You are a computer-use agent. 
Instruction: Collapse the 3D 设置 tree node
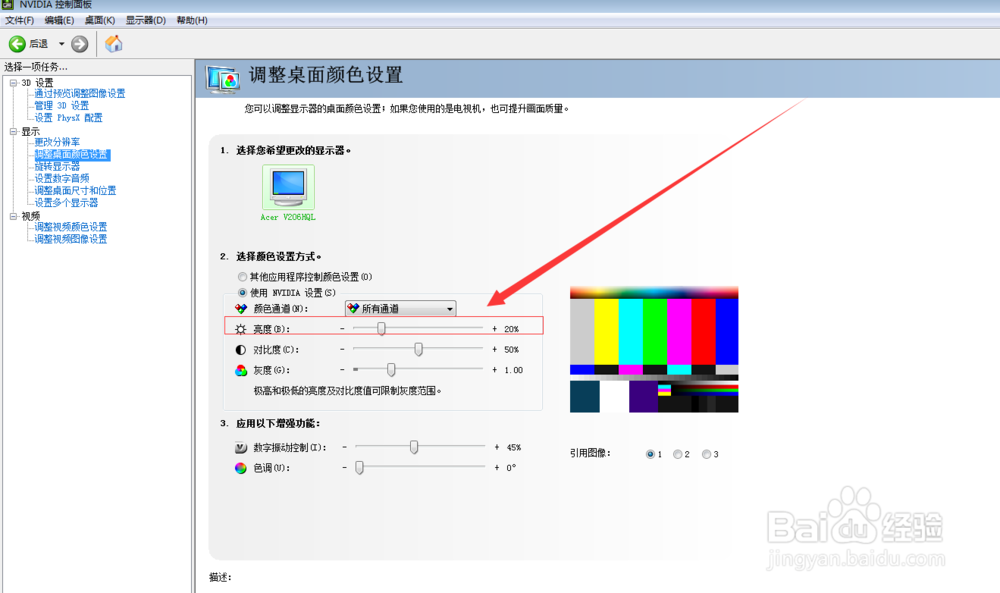pos(13,83)
